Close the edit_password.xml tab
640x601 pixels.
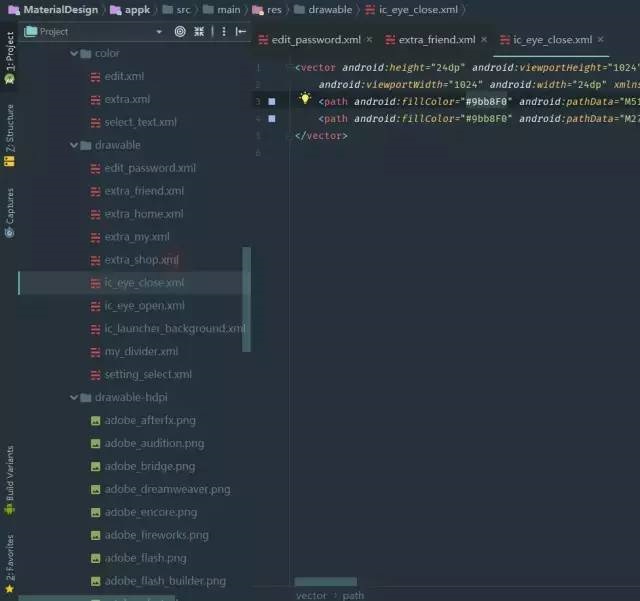(x=369, y=40)
